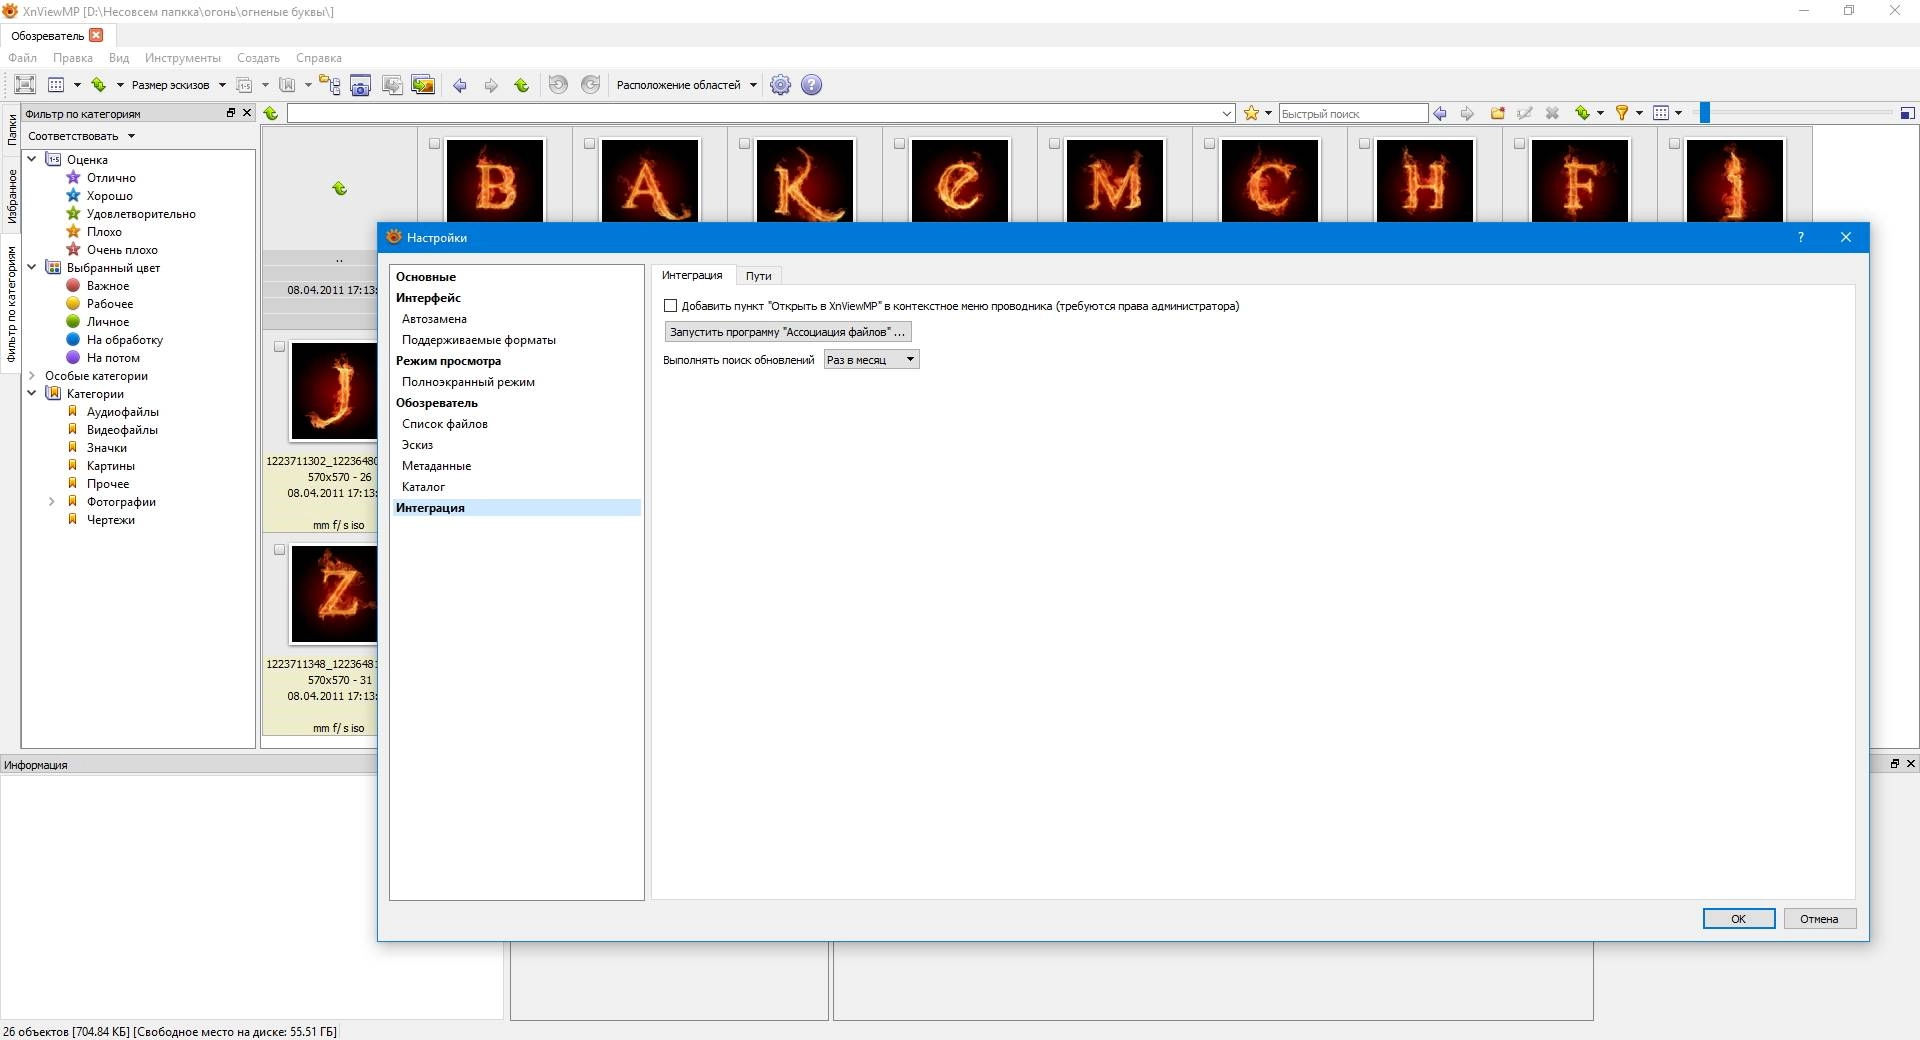Maximize browser panel icon at far right
The width and height of the screenshot is (1920, 1040).
pos(1907,113)
